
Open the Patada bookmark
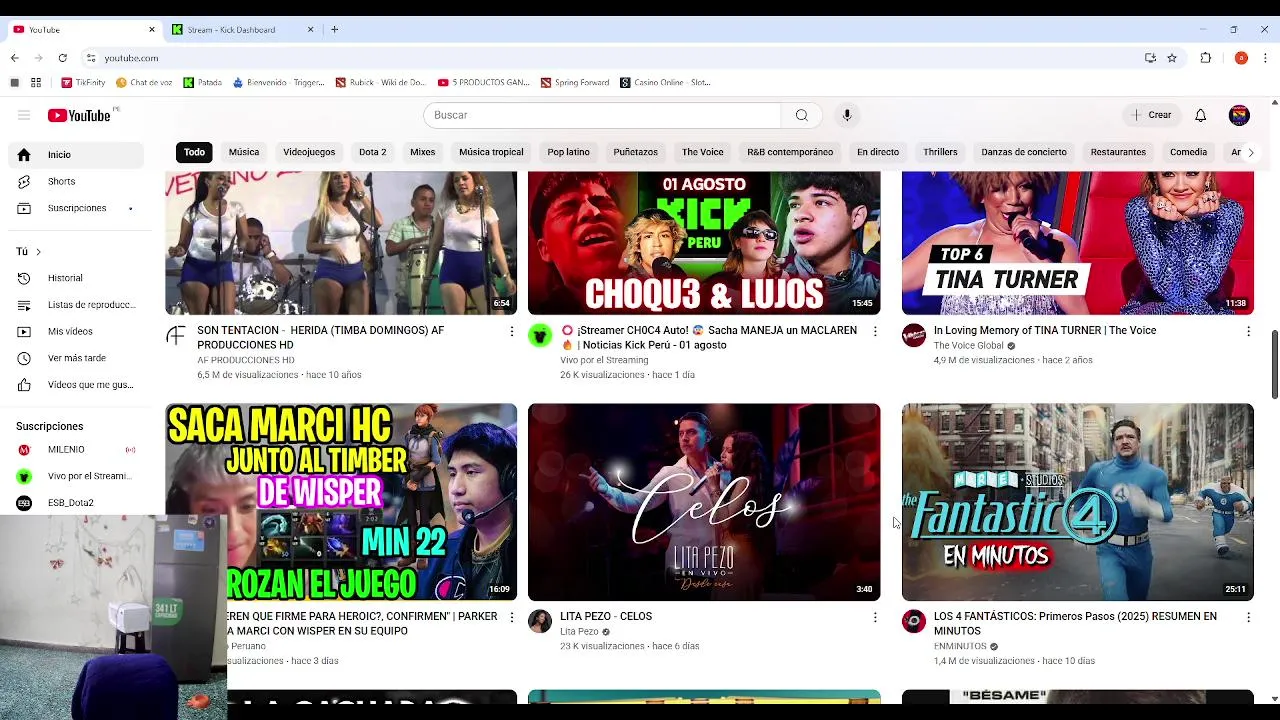coord(203,83)
